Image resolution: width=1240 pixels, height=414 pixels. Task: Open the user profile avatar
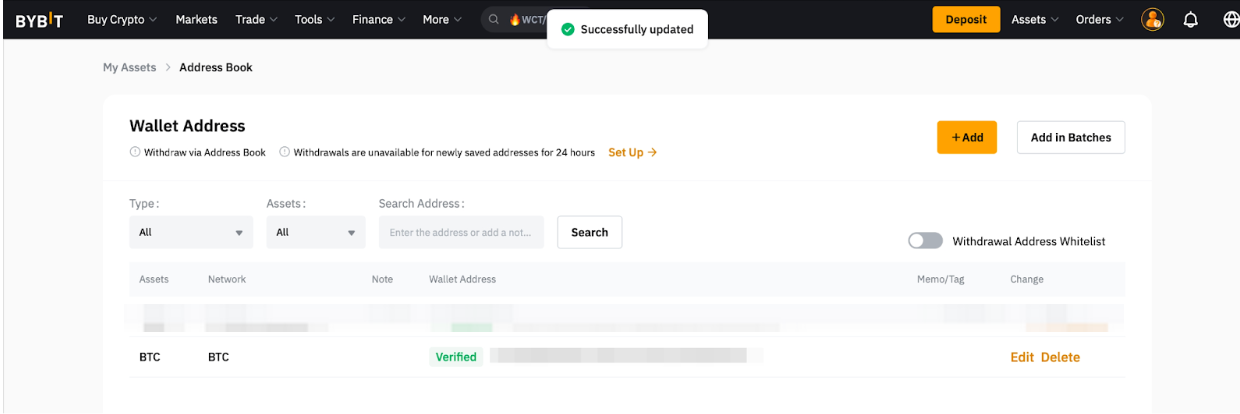click(1153, 20)
